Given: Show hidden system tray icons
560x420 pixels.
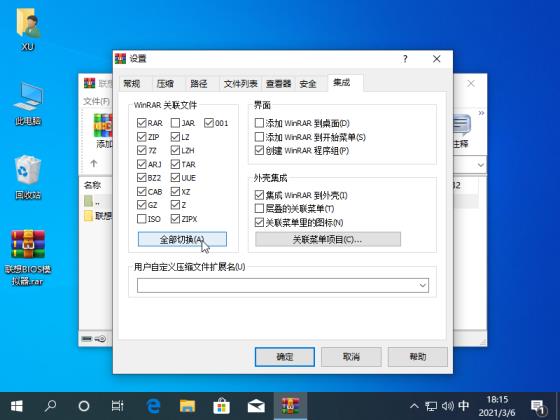Looking at the screenshot, I should tap(414, 406).
